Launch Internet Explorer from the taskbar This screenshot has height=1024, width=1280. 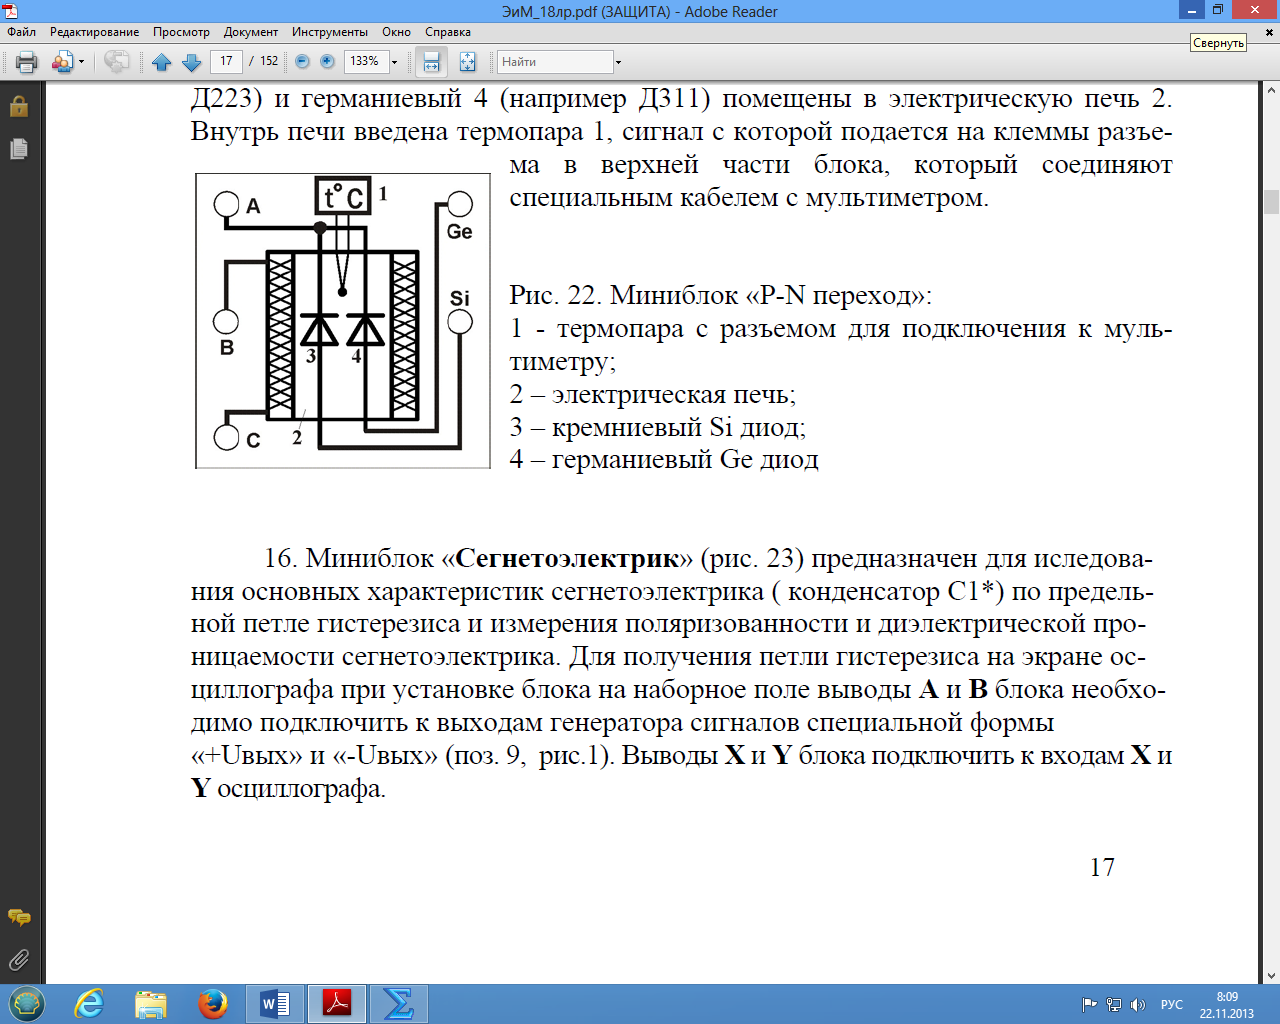coord(89,1004)
